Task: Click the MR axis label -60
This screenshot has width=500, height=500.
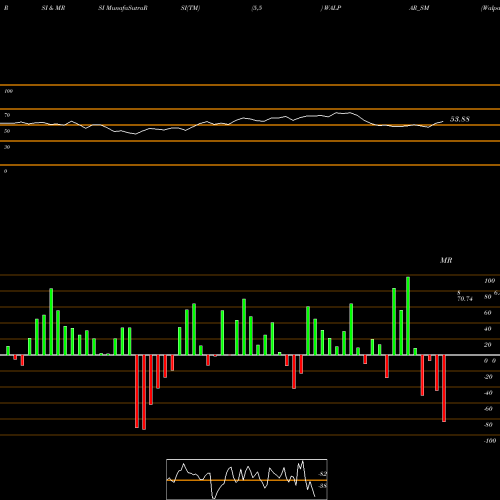Action: point(488,409)
